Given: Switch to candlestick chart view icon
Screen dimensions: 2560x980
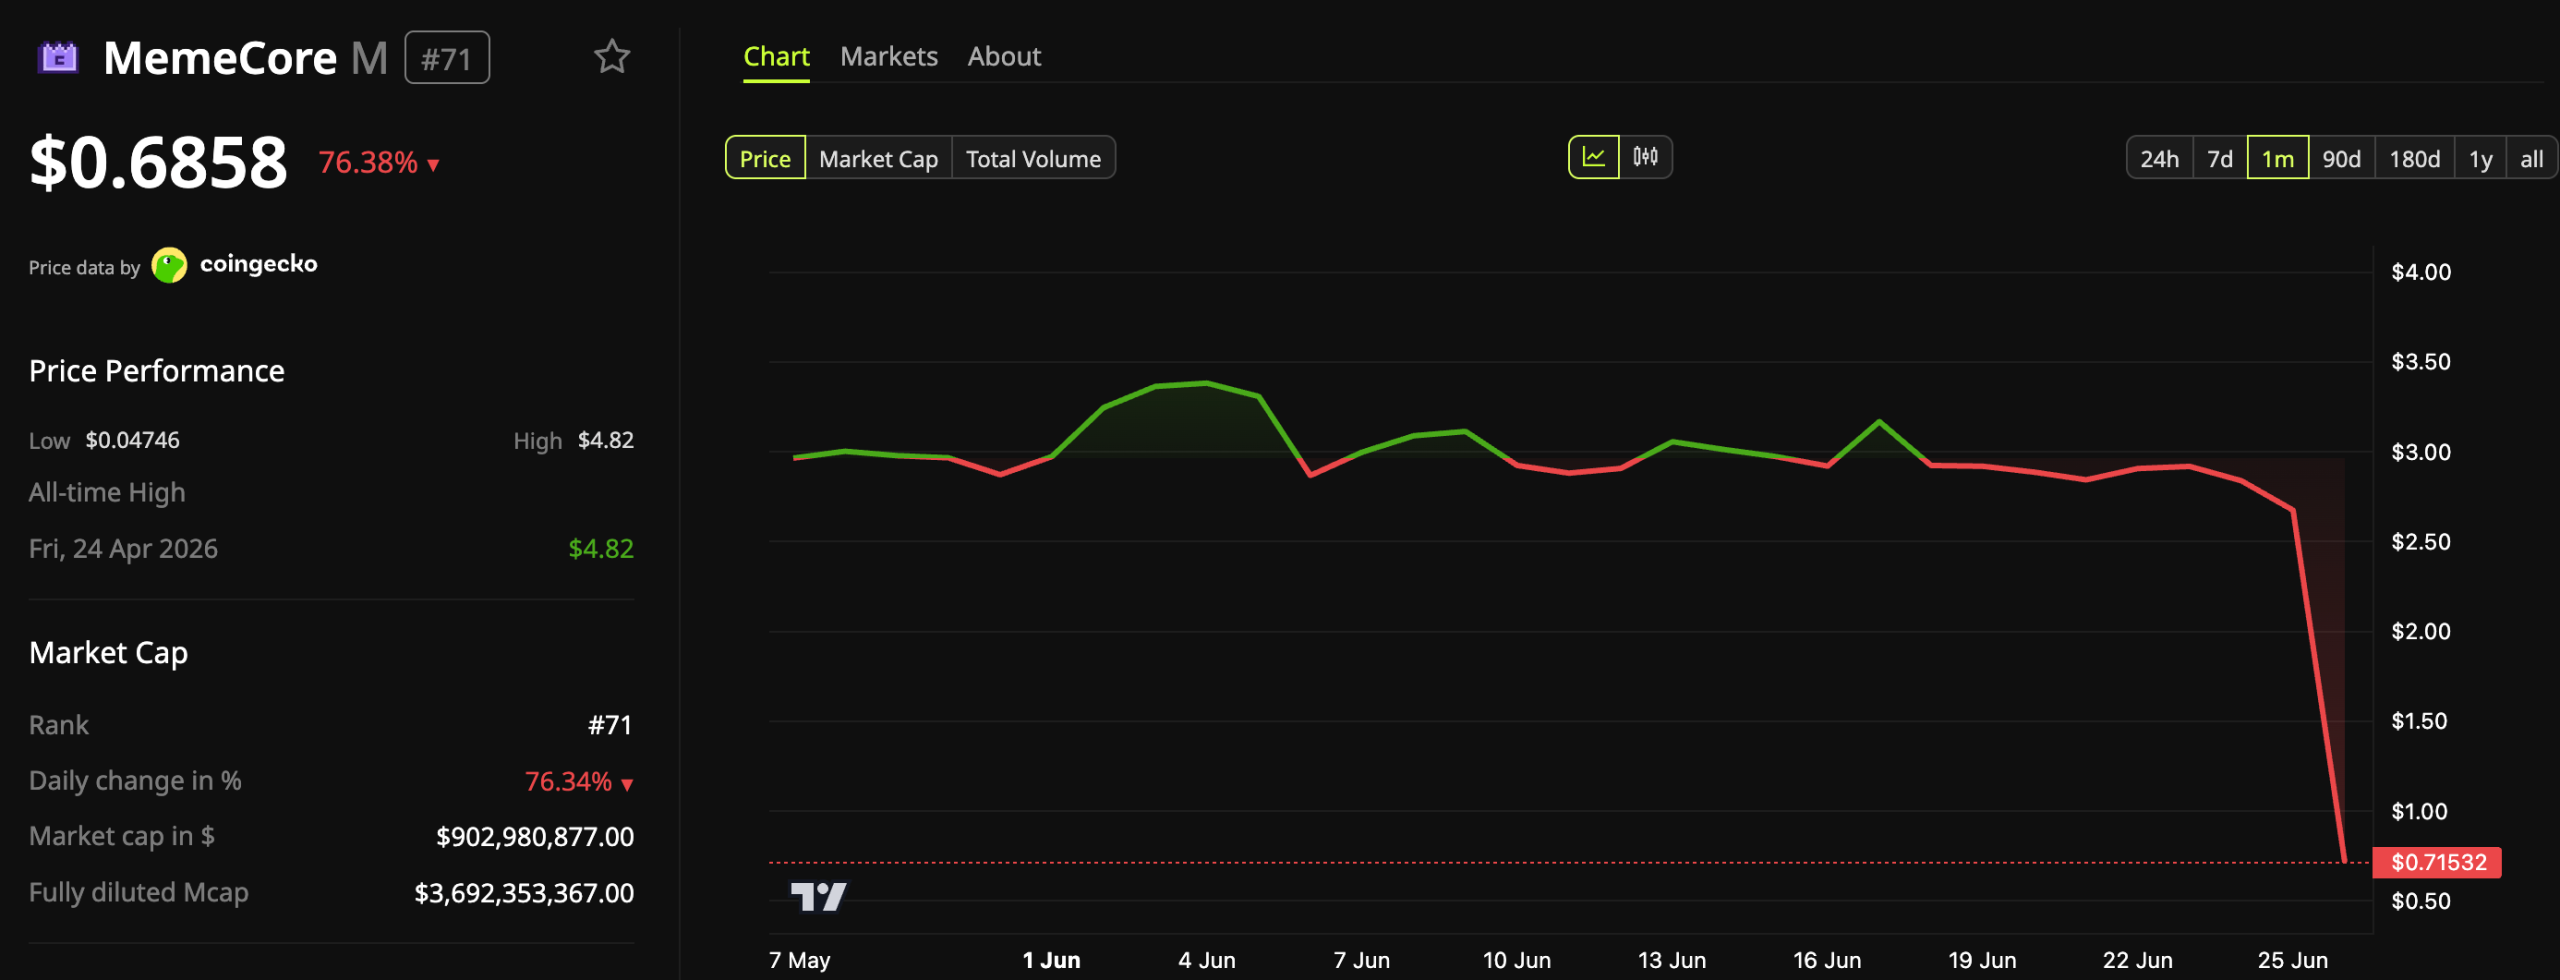Looking at the screenshot, I should click(1645, 158).
